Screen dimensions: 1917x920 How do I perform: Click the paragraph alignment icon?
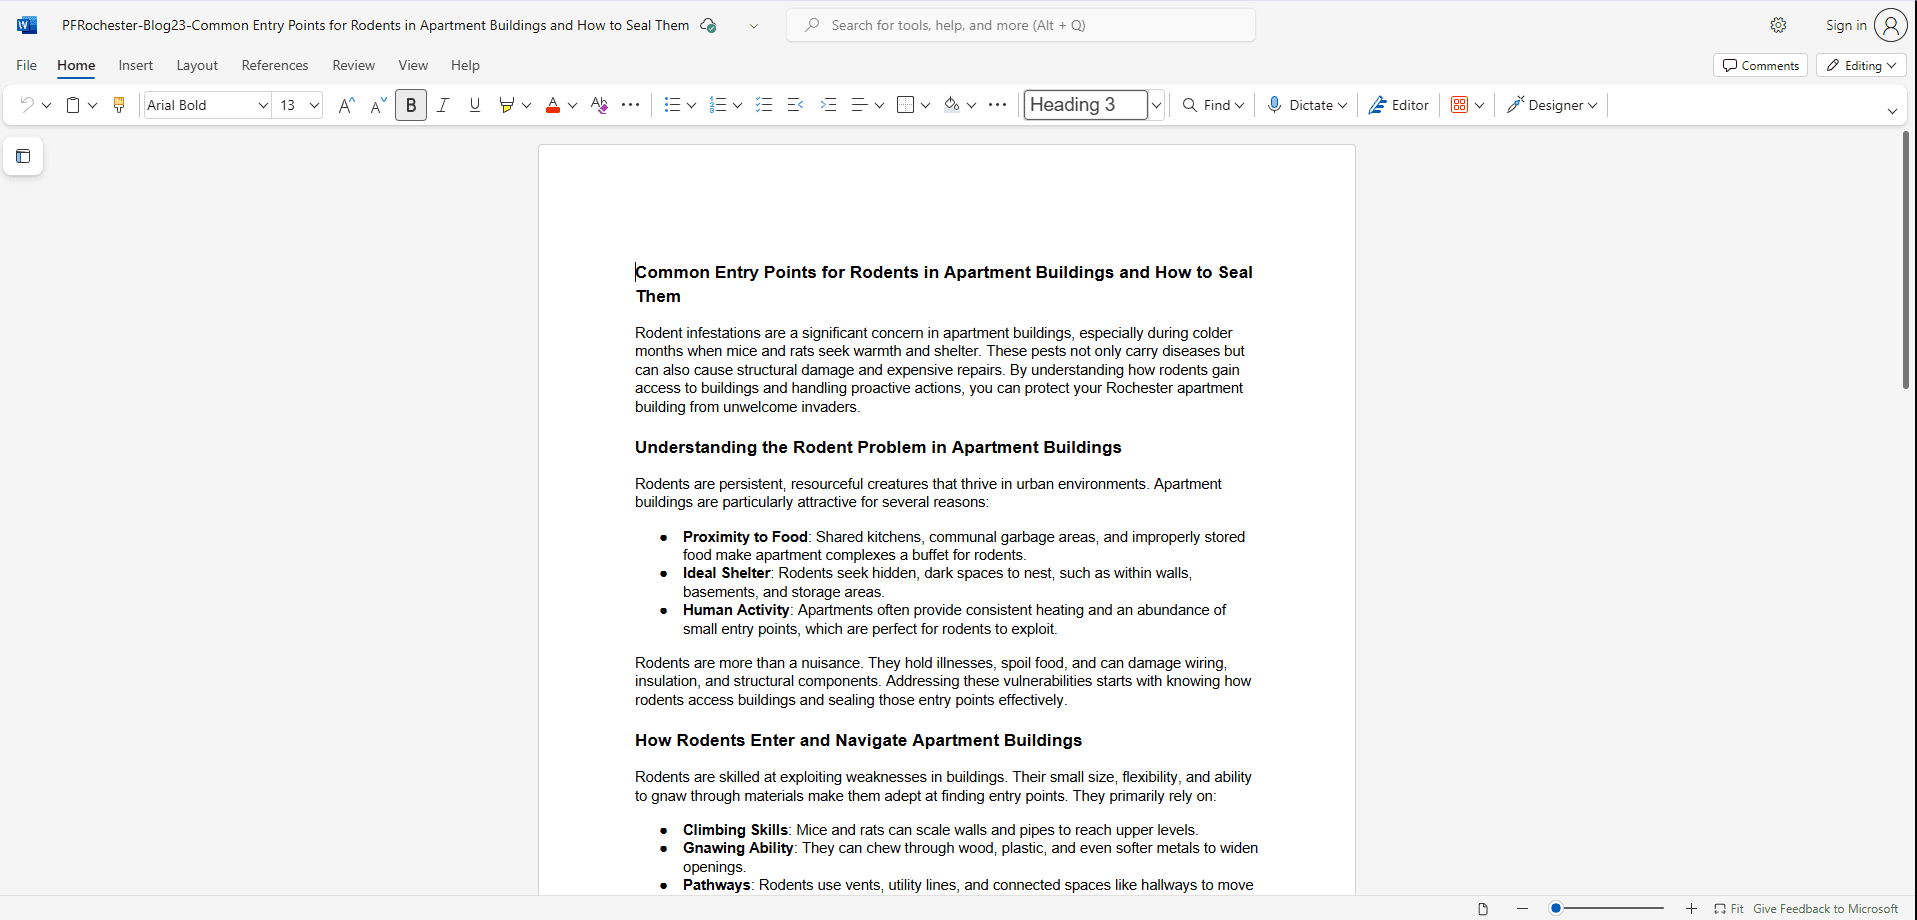[x=859, y=105]
